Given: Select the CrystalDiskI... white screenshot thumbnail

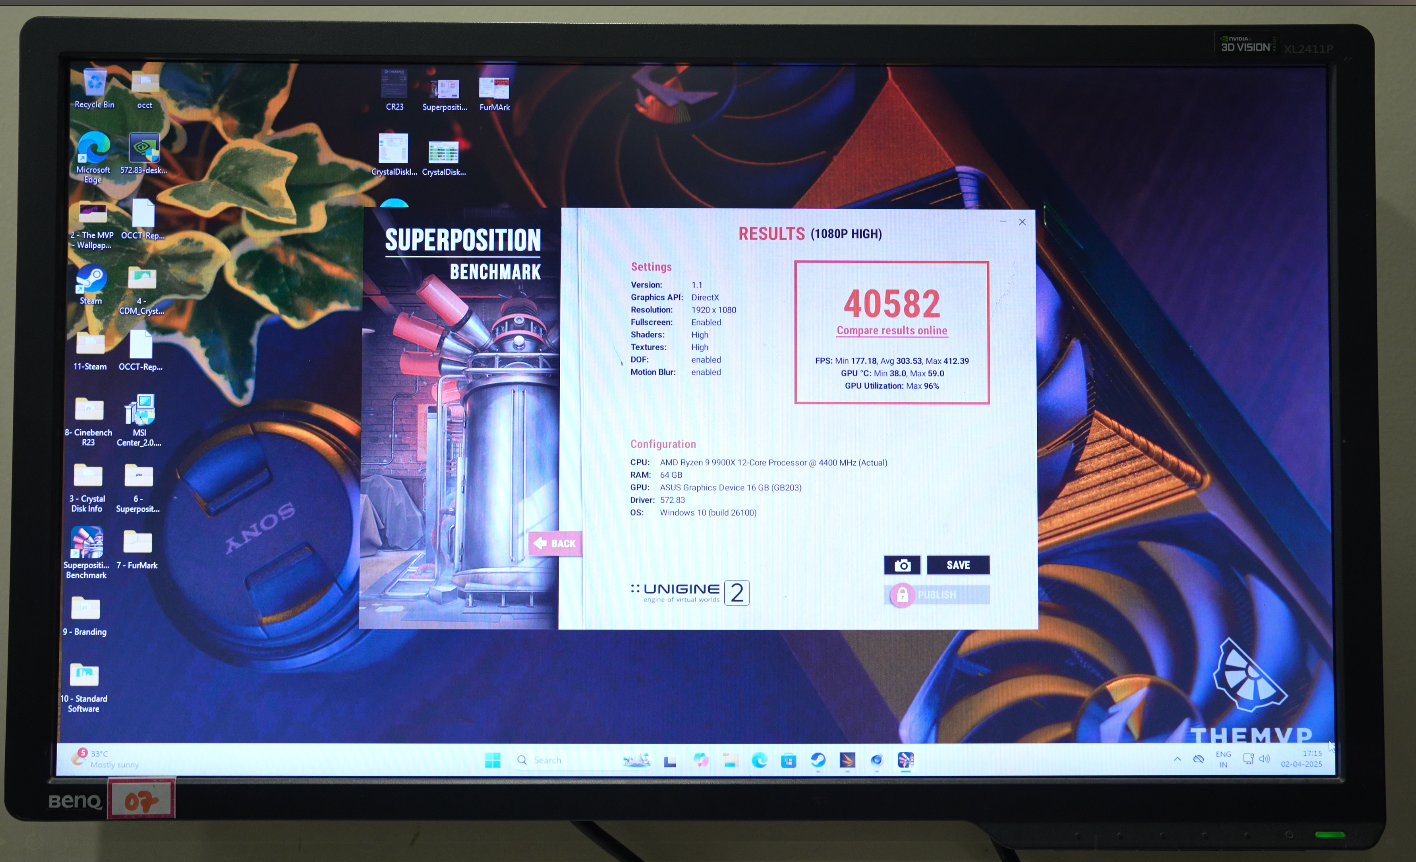Looking at the screenshot, I should coord(393,155).
